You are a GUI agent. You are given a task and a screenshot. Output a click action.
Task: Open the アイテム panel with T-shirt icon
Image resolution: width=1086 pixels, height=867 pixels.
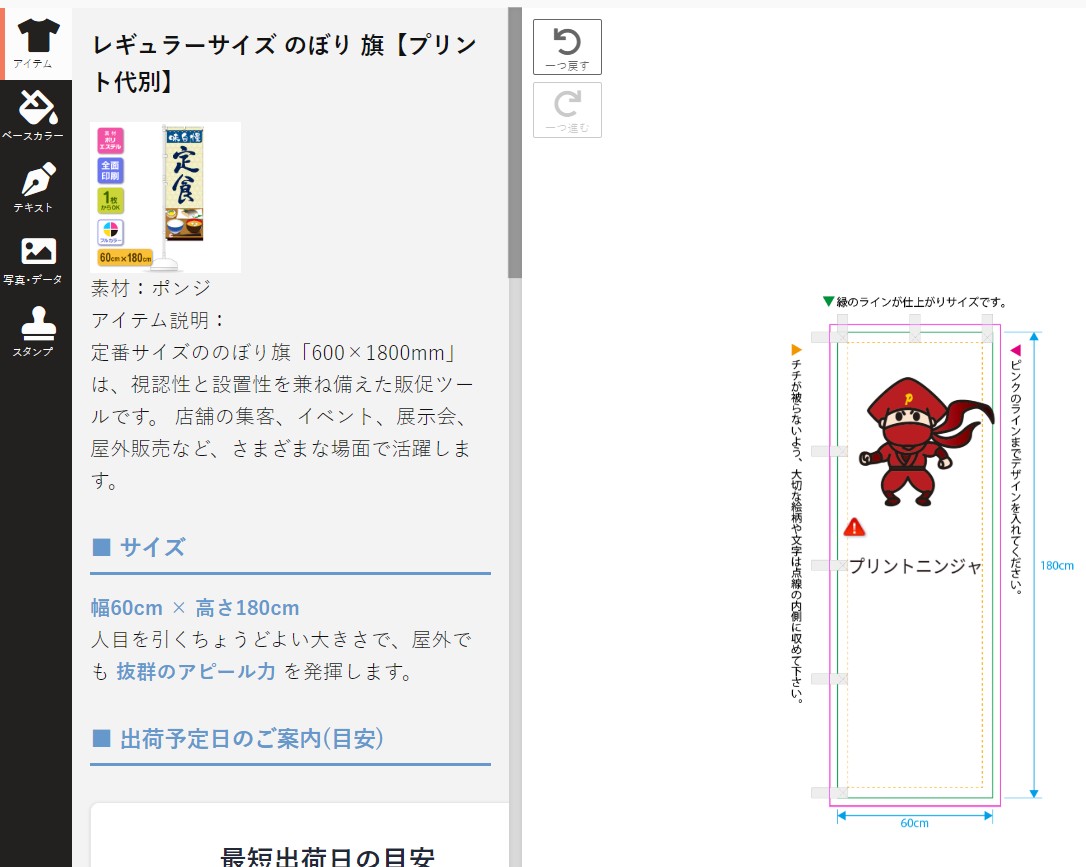[x=36, y=42]
